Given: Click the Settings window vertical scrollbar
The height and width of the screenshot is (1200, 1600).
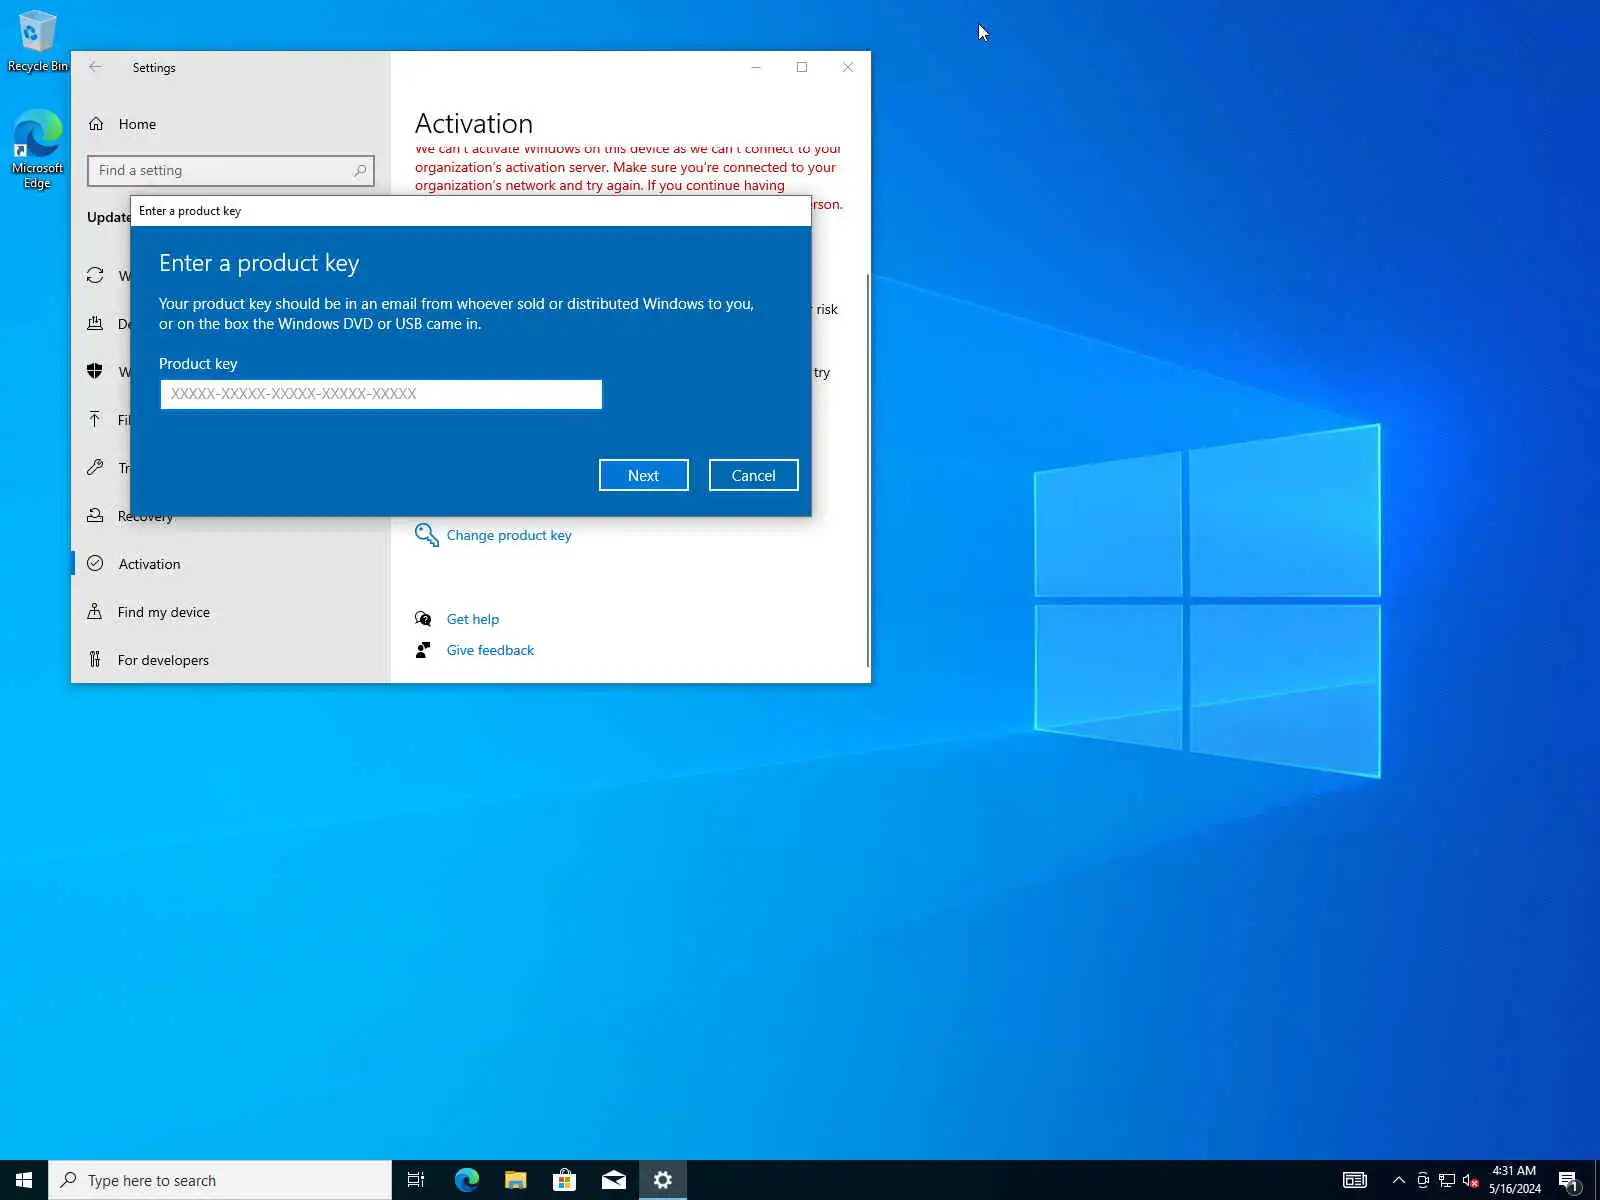Looking at the screenshot, I should [x=868, y=470].
